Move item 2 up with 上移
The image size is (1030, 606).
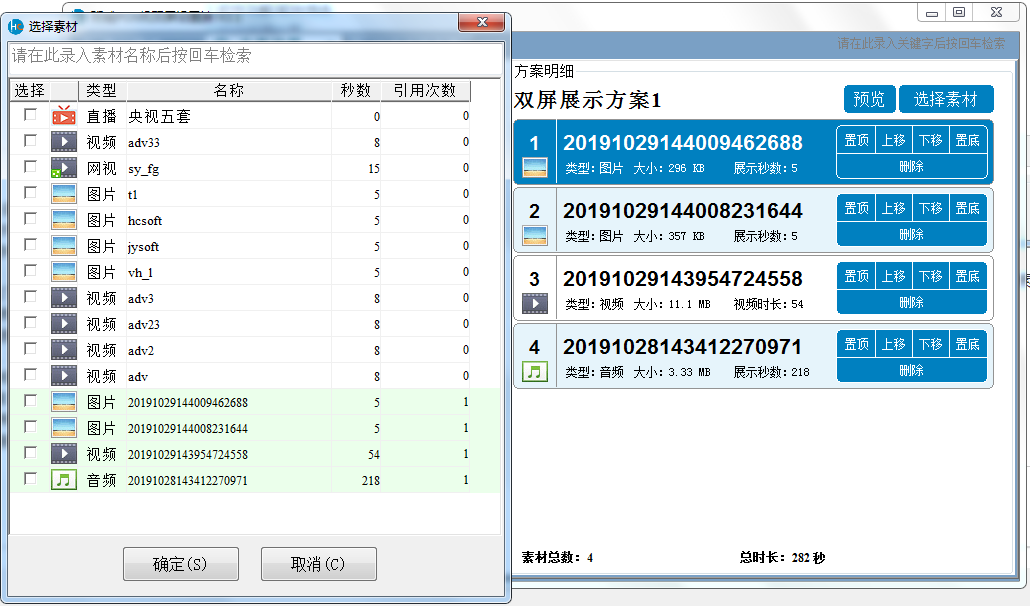(893, 208)
